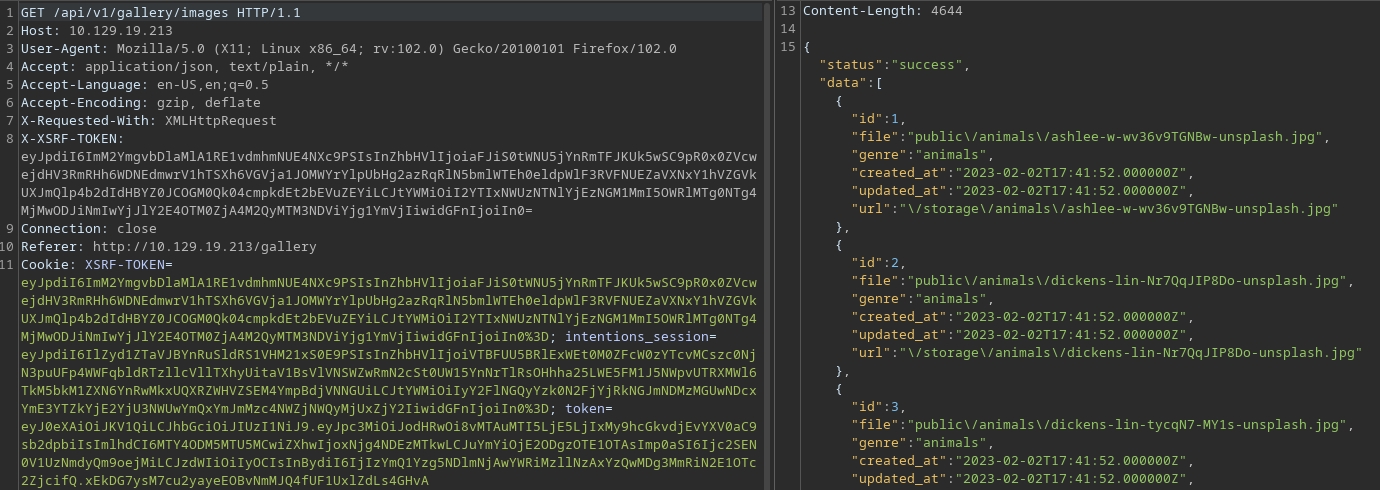The image size is (1380, 490).
Task: Click the Connection: close header line
Action: [75, 229]
